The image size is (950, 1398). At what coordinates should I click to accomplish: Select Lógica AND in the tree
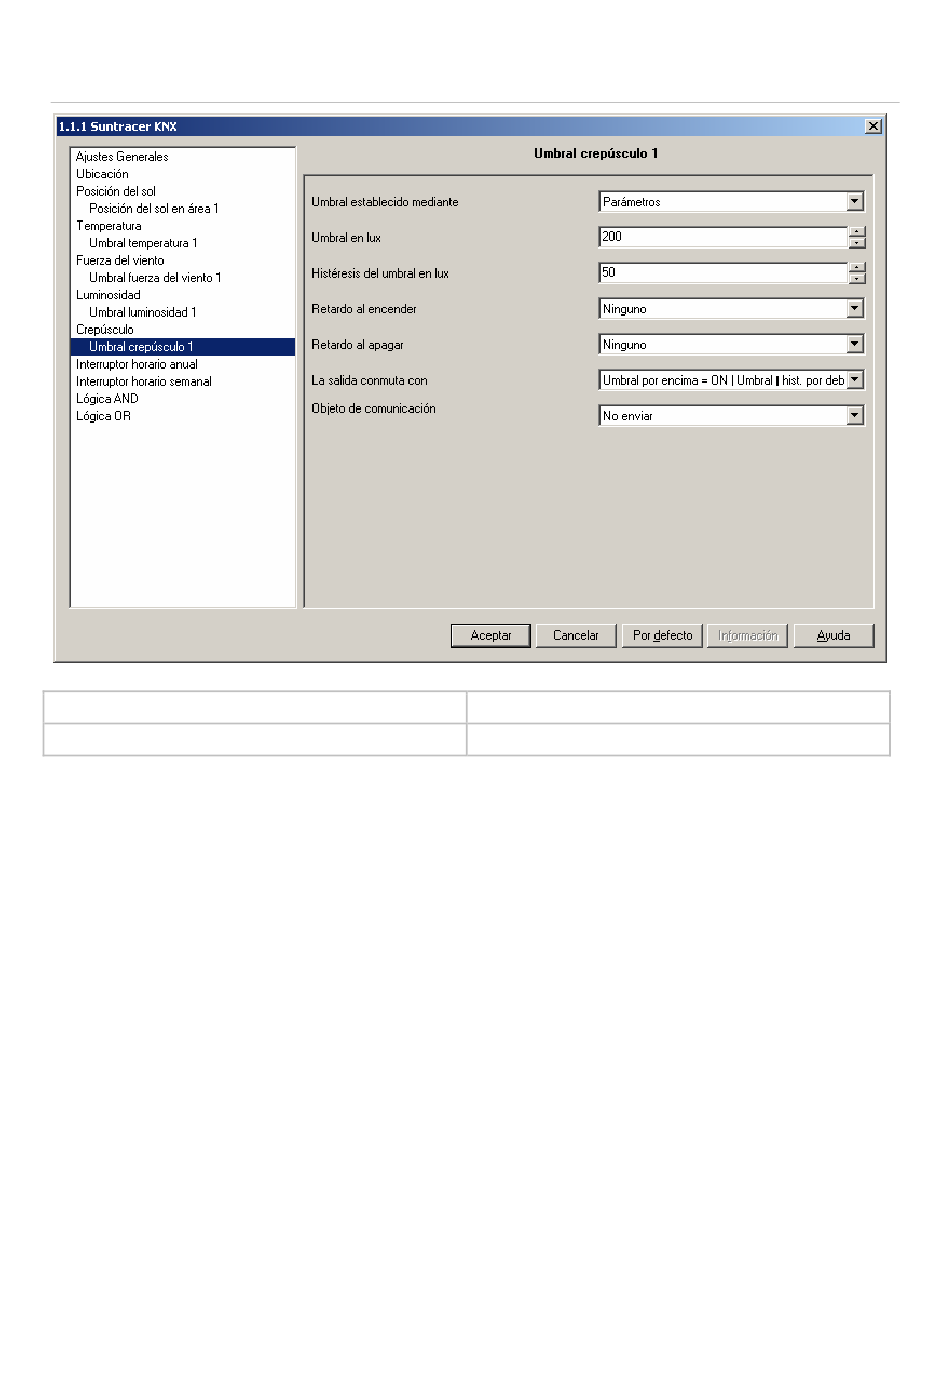click(107, 399)
